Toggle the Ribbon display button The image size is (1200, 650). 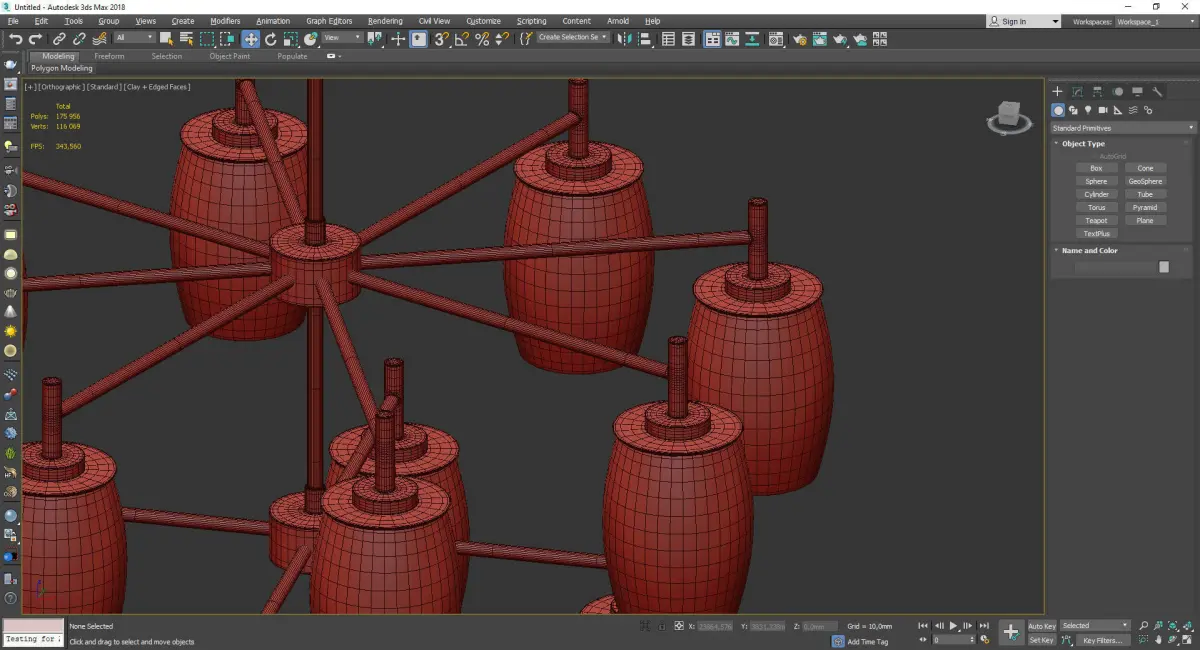coord(712,39)
